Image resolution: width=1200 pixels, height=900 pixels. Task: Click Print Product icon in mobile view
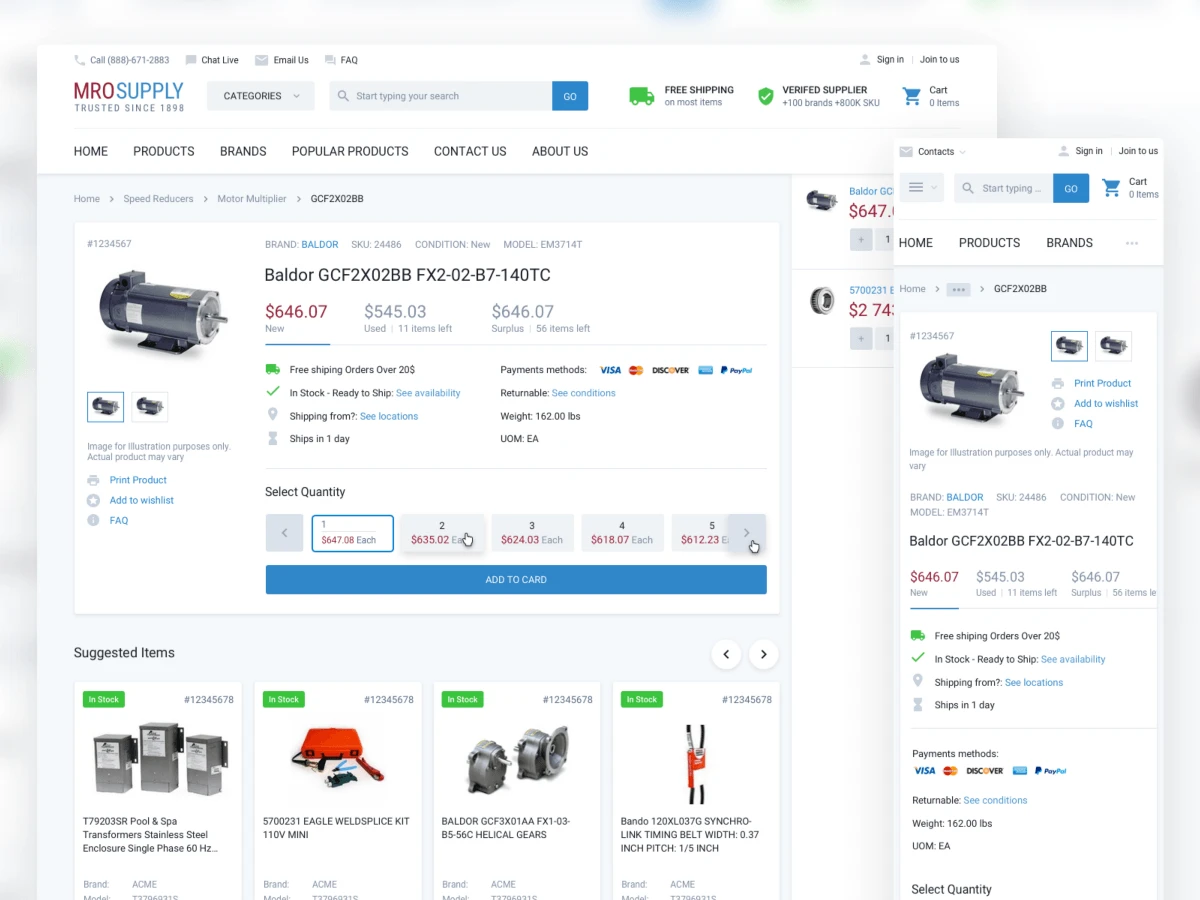[1058, 383]
